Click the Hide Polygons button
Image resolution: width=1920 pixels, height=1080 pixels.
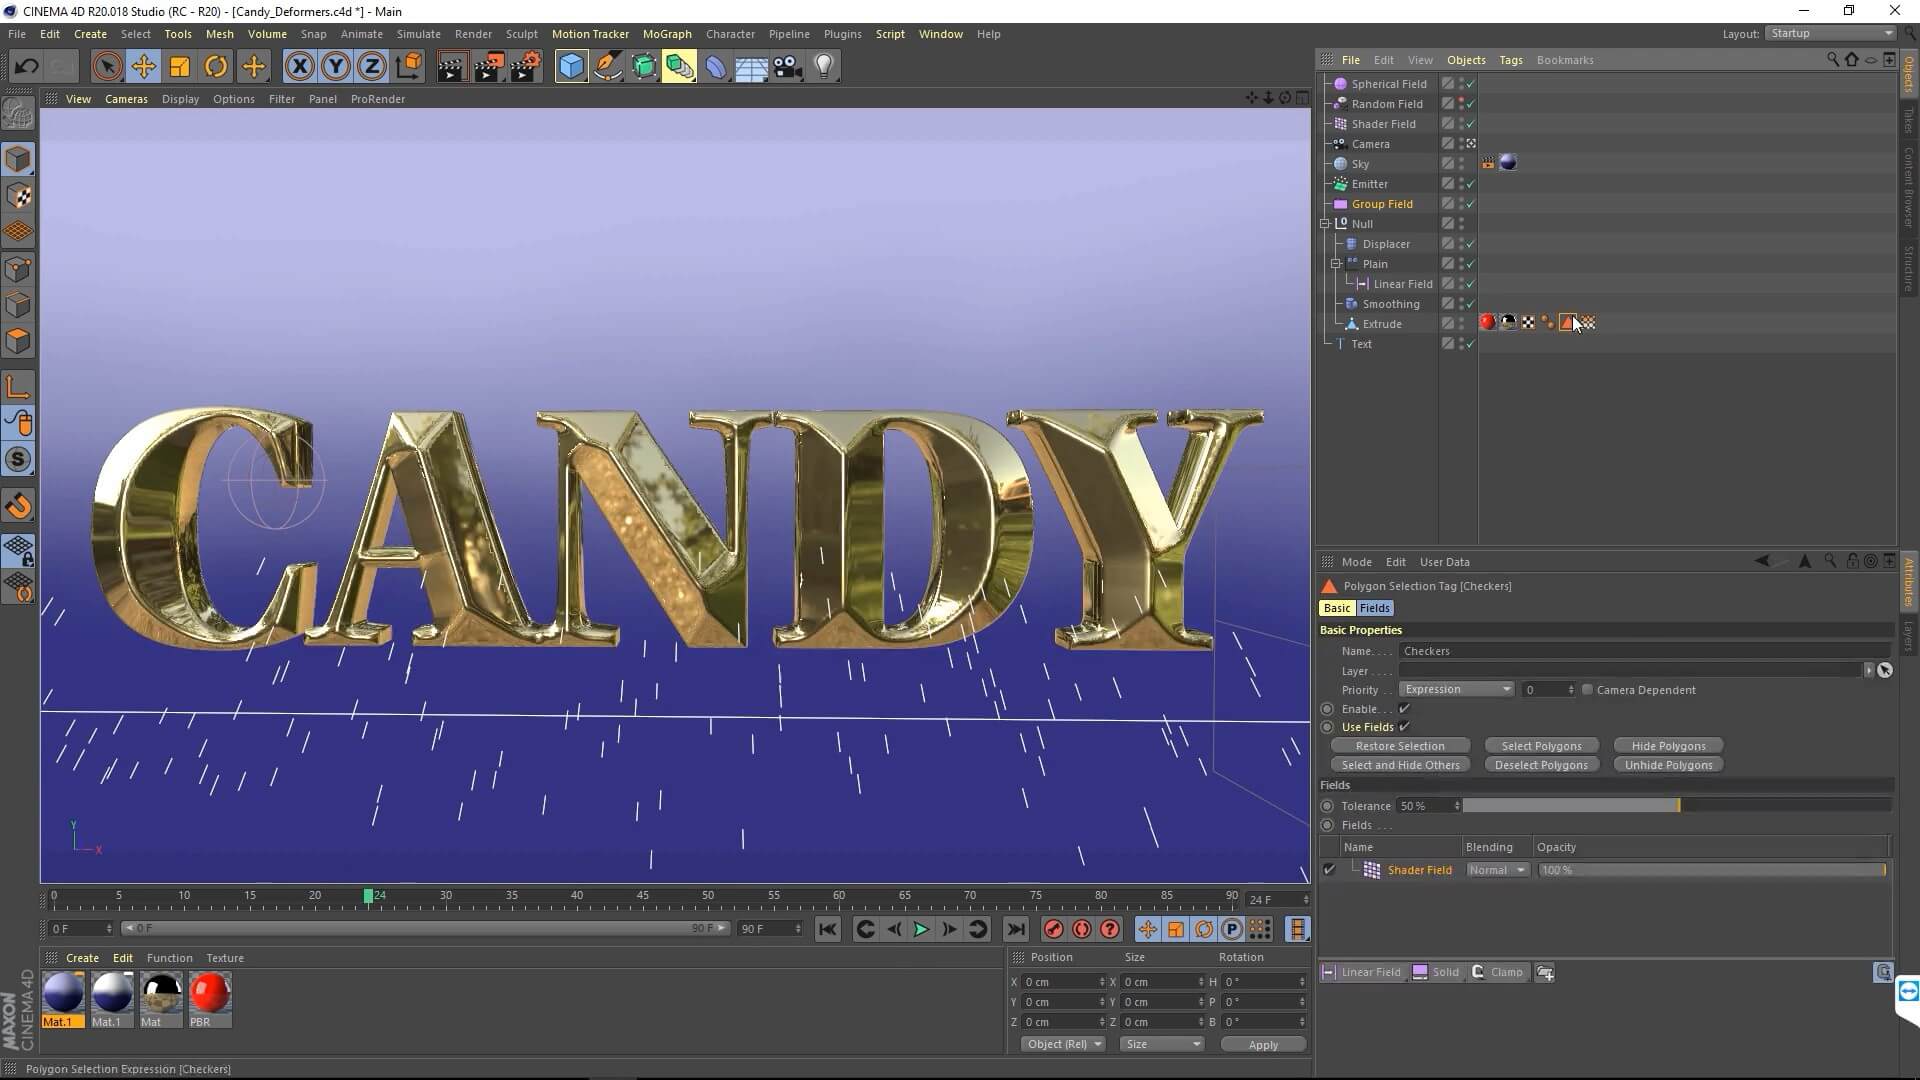(1668, 746)
